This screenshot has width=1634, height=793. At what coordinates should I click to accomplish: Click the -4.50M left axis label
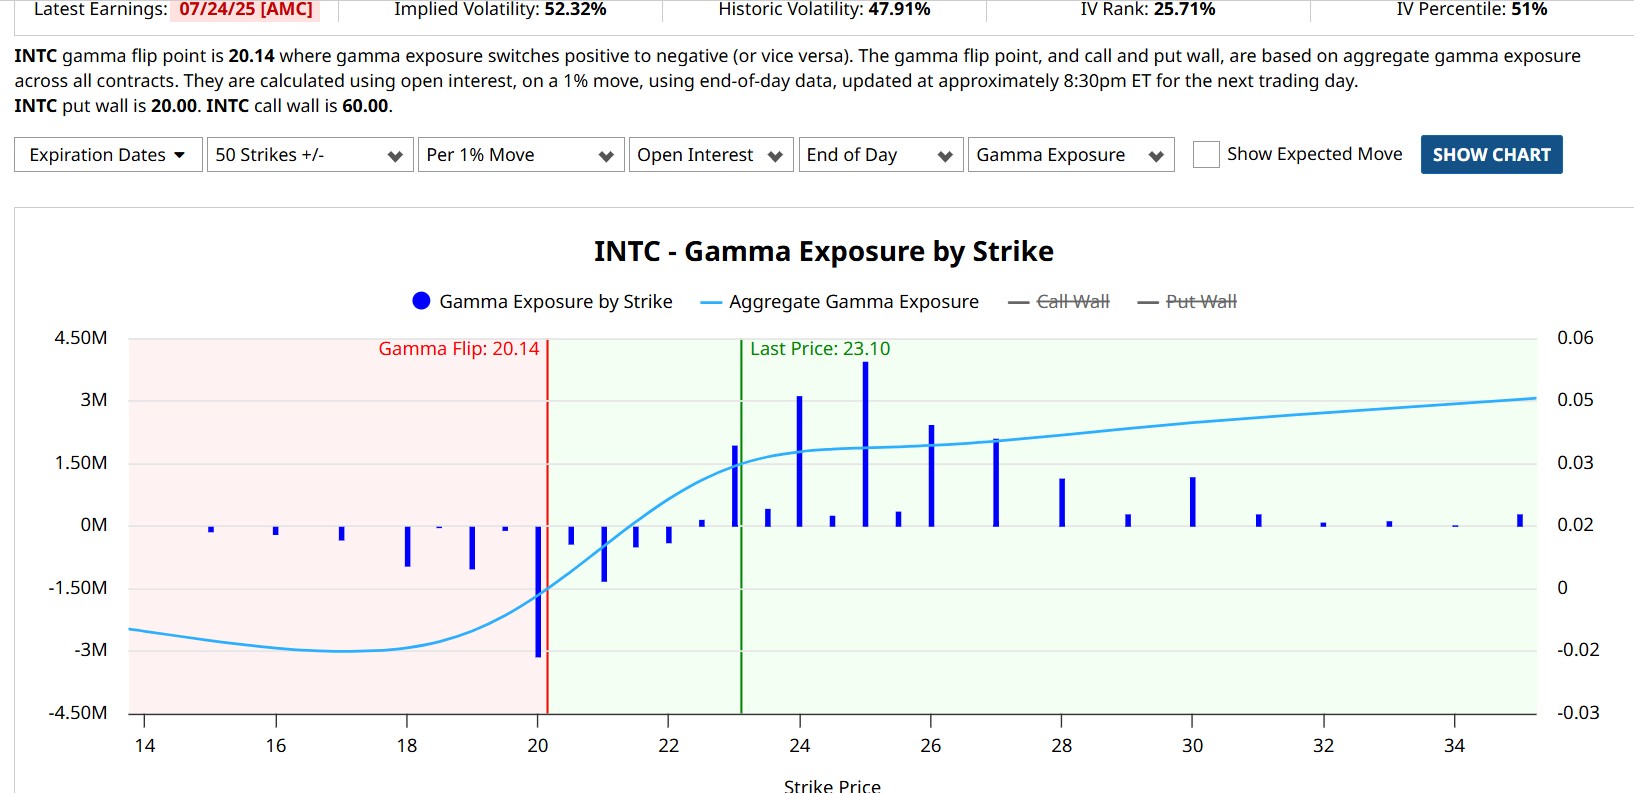pyautogui.click(x=78, y=713)
